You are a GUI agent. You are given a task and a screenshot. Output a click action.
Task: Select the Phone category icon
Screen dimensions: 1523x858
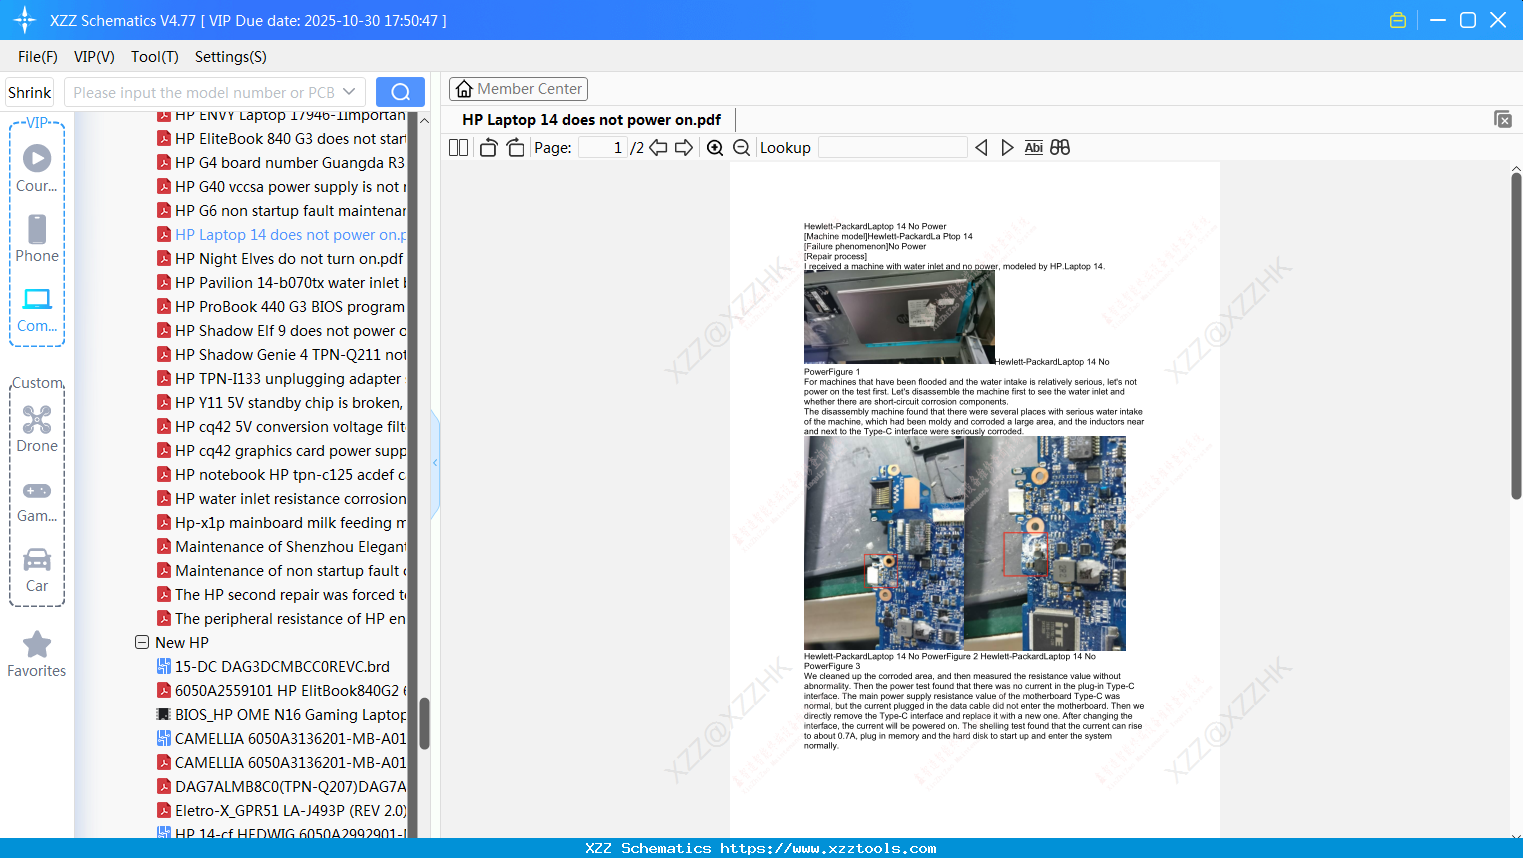37,238
